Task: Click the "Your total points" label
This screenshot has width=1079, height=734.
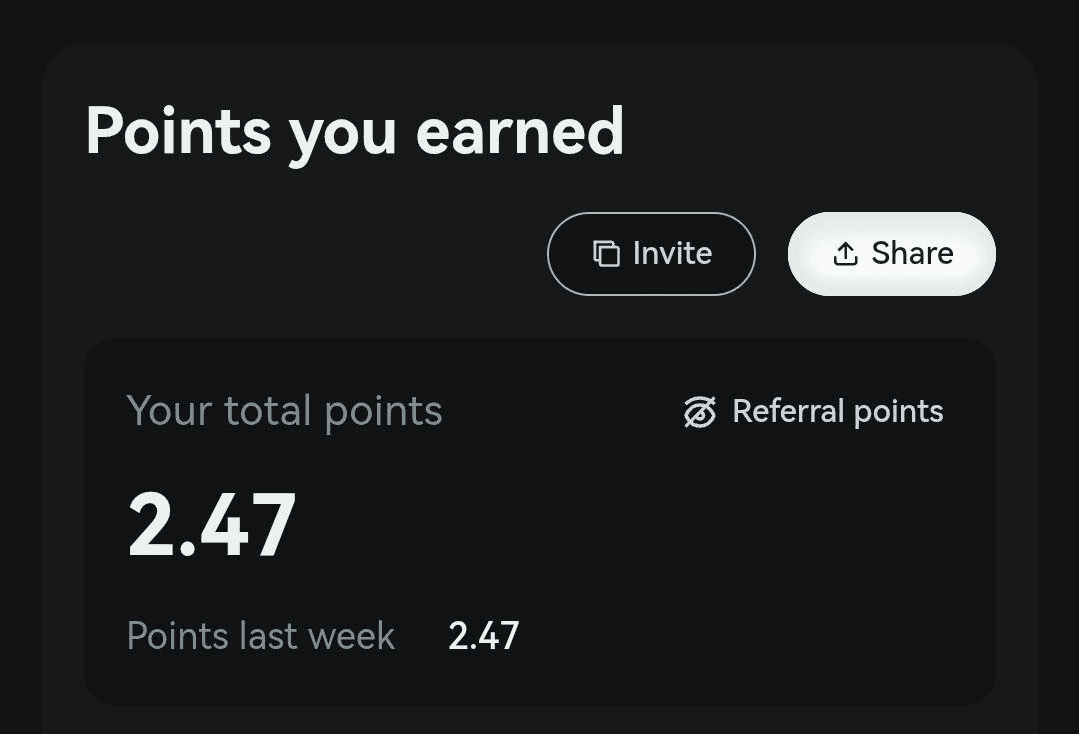Action: coord(284,411)
